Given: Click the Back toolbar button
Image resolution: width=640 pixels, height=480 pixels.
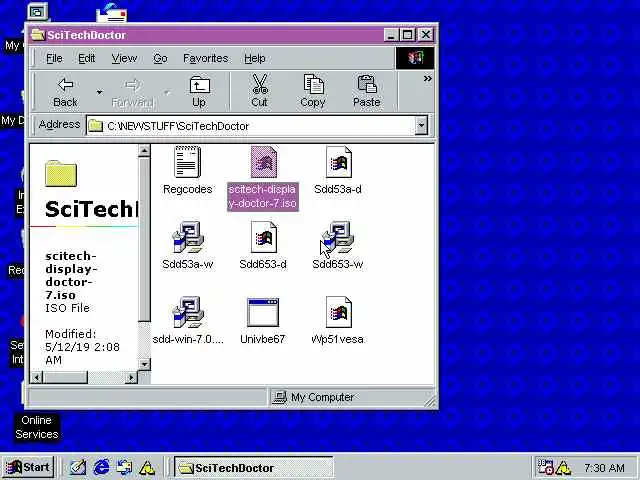Looking at the screenshot, I should coord(65,92).
